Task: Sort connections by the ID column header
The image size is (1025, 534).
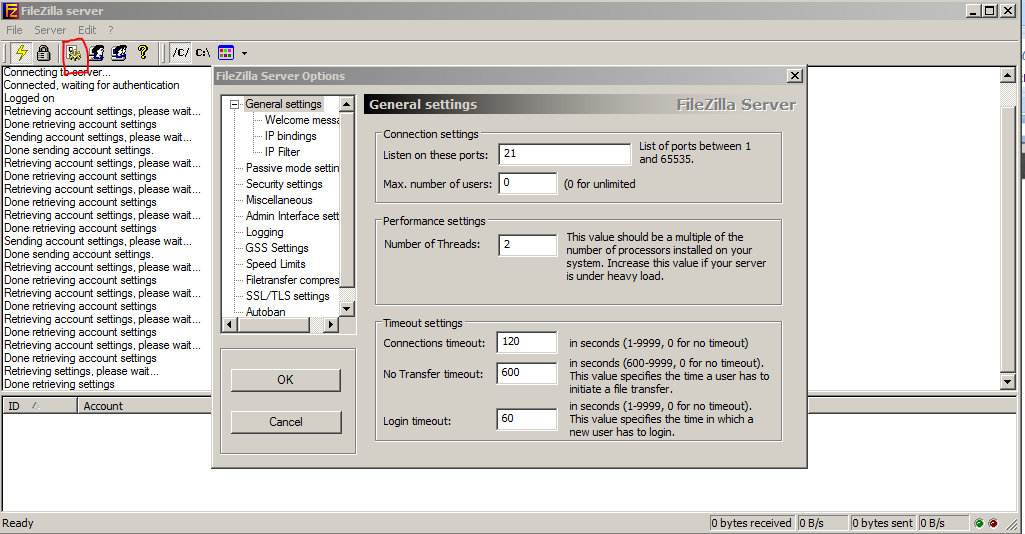Action: click(x=39, y=406)
